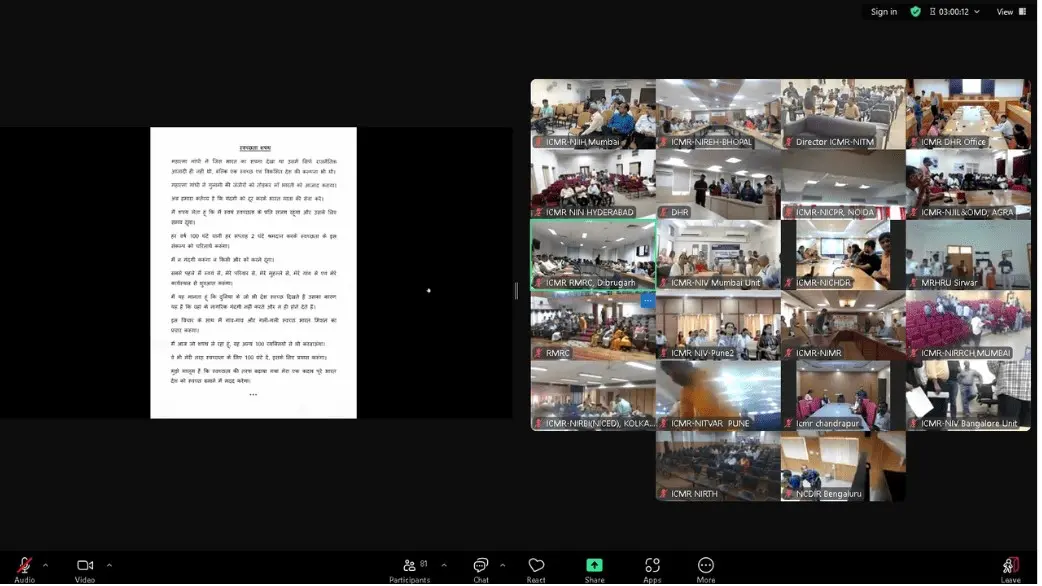Select the ICMR-NITVAR, PUNE video tile
This screenshot has width=1042, height=586.
pos(718,395)
